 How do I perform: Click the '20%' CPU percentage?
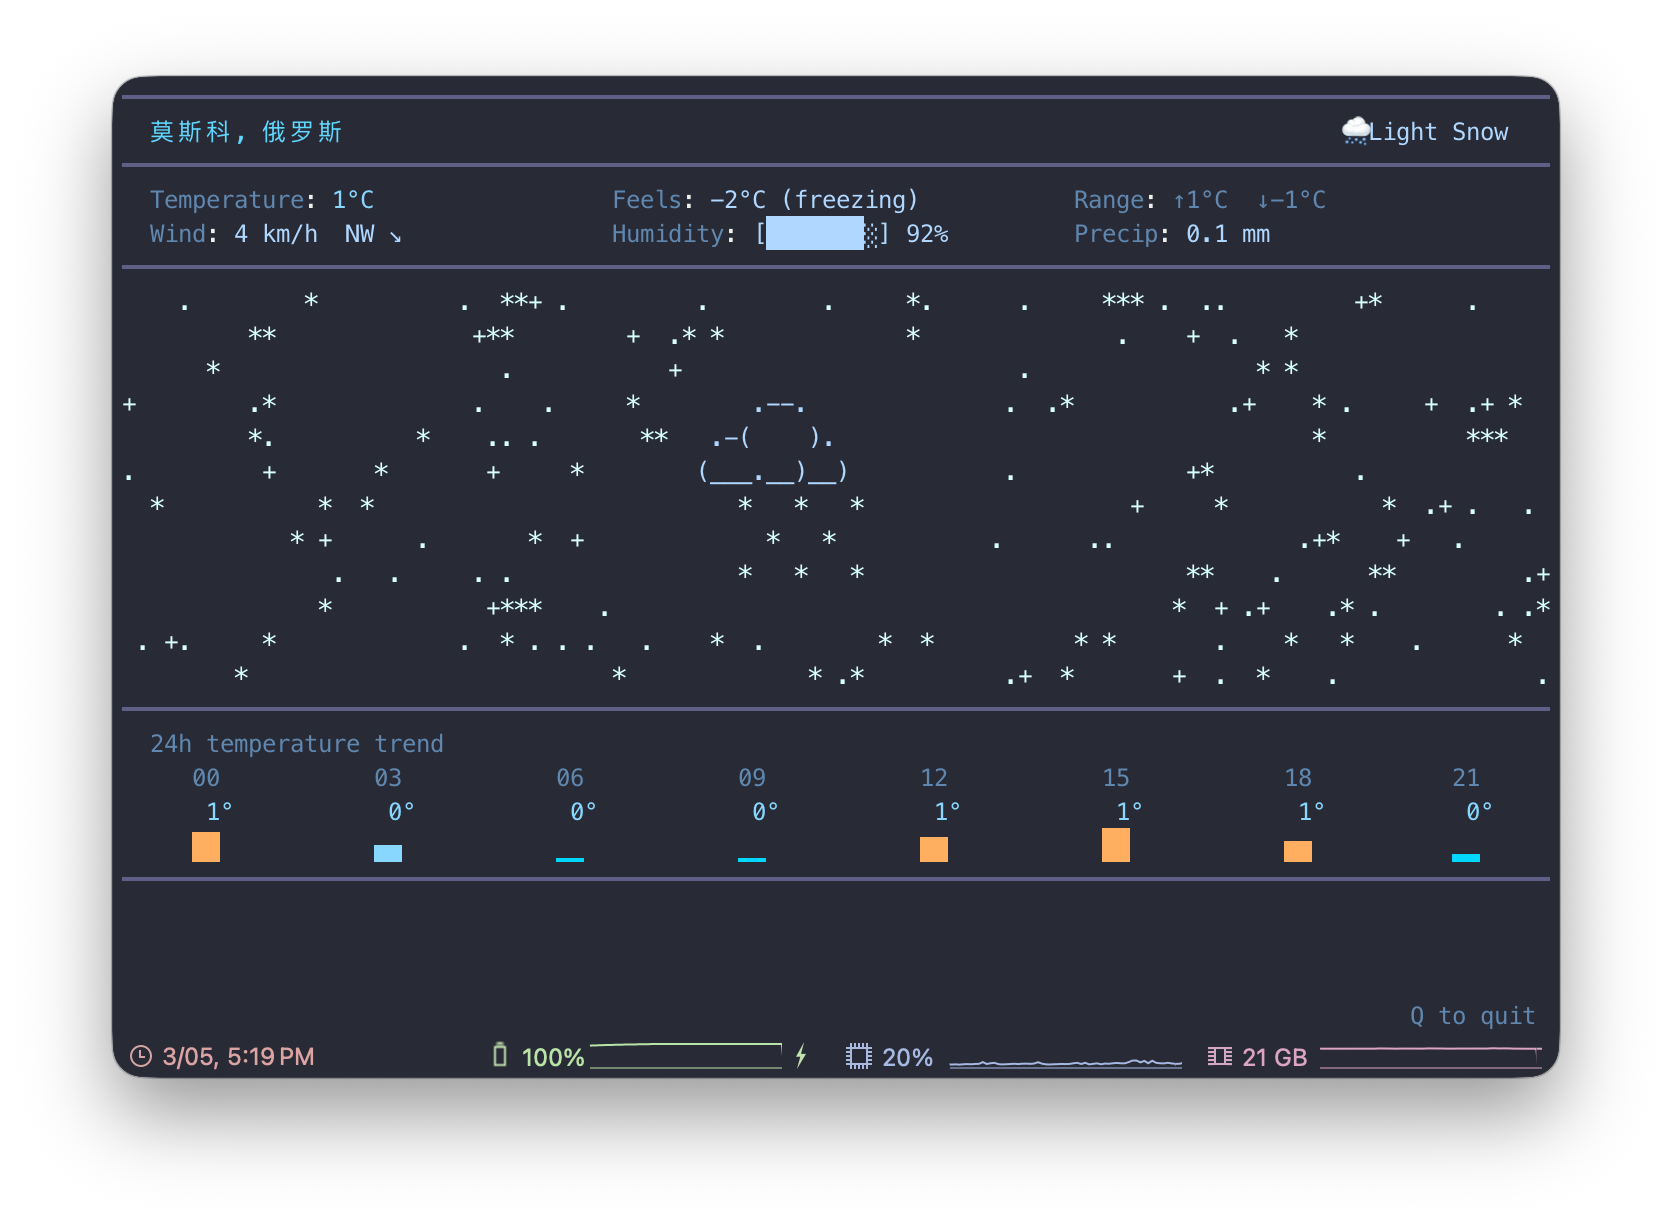(x=907, y=1057)
